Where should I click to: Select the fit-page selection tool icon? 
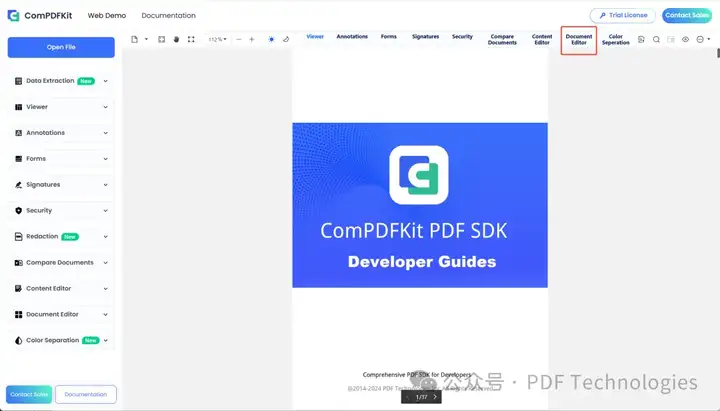coord(162,39)
